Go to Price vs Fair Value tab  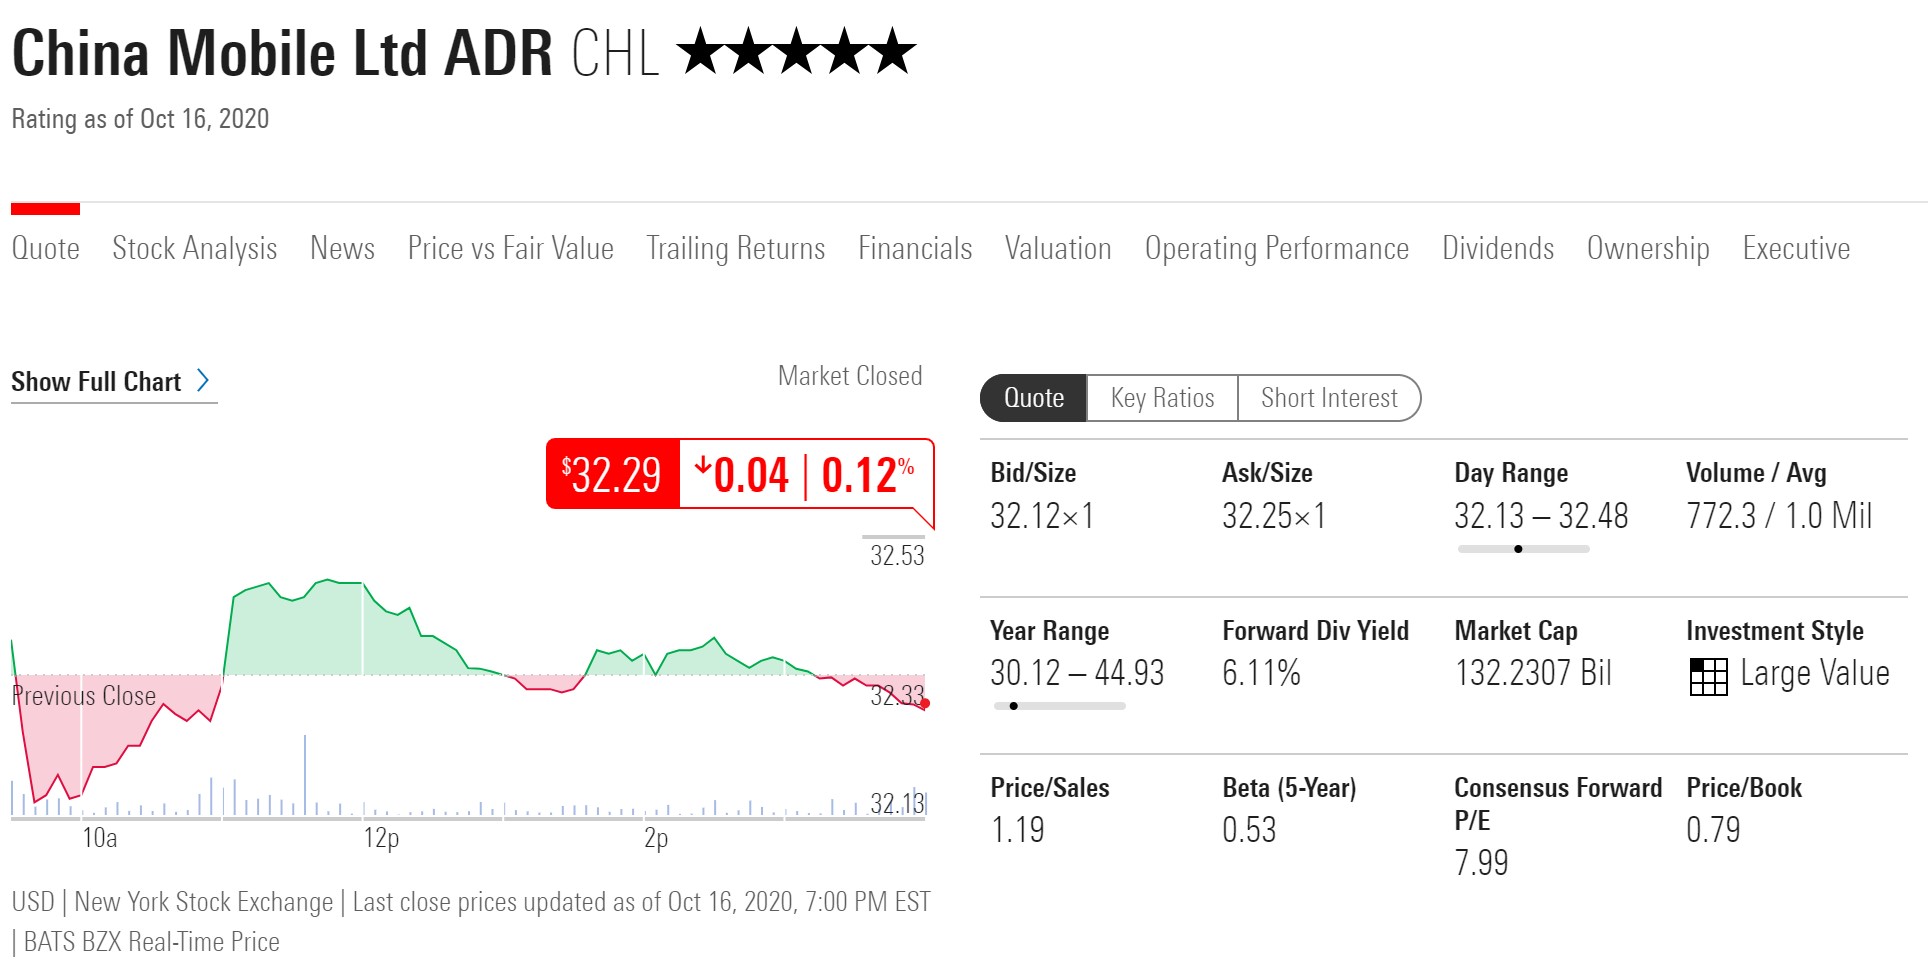point(510,248)
